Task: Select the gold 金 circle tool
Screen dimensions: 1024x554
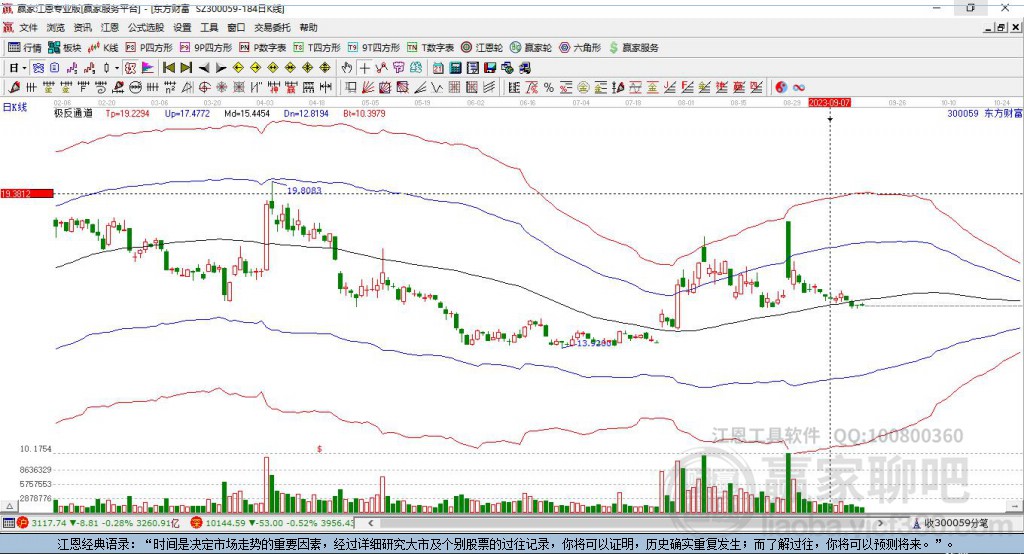Action: (x=583, y=87)
